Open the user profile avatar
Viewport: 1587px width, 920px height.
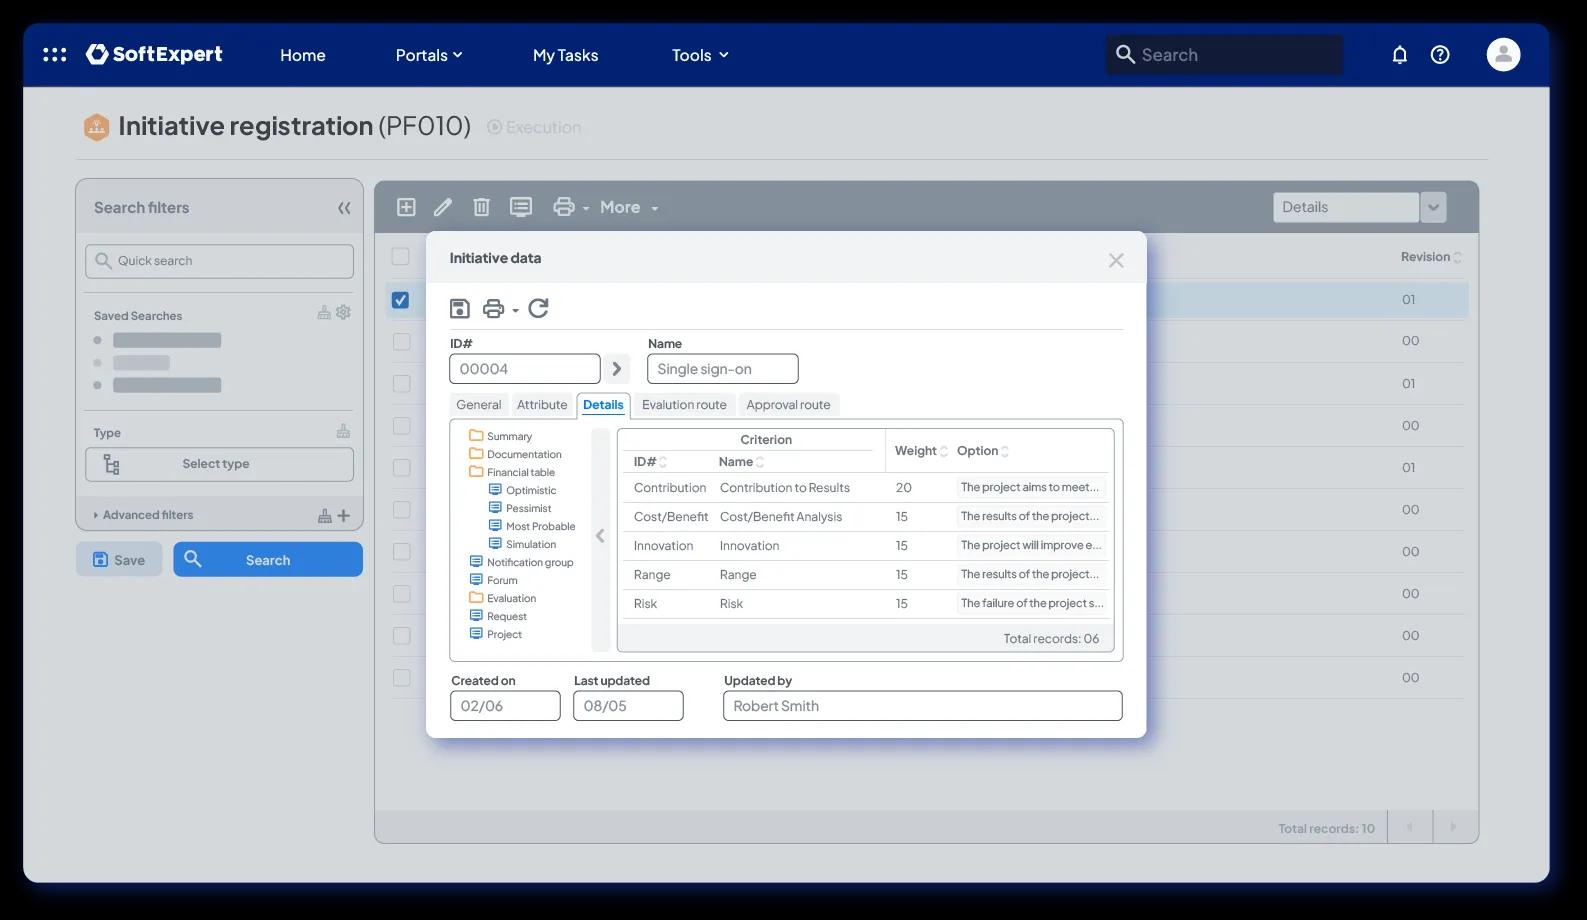1503,54
